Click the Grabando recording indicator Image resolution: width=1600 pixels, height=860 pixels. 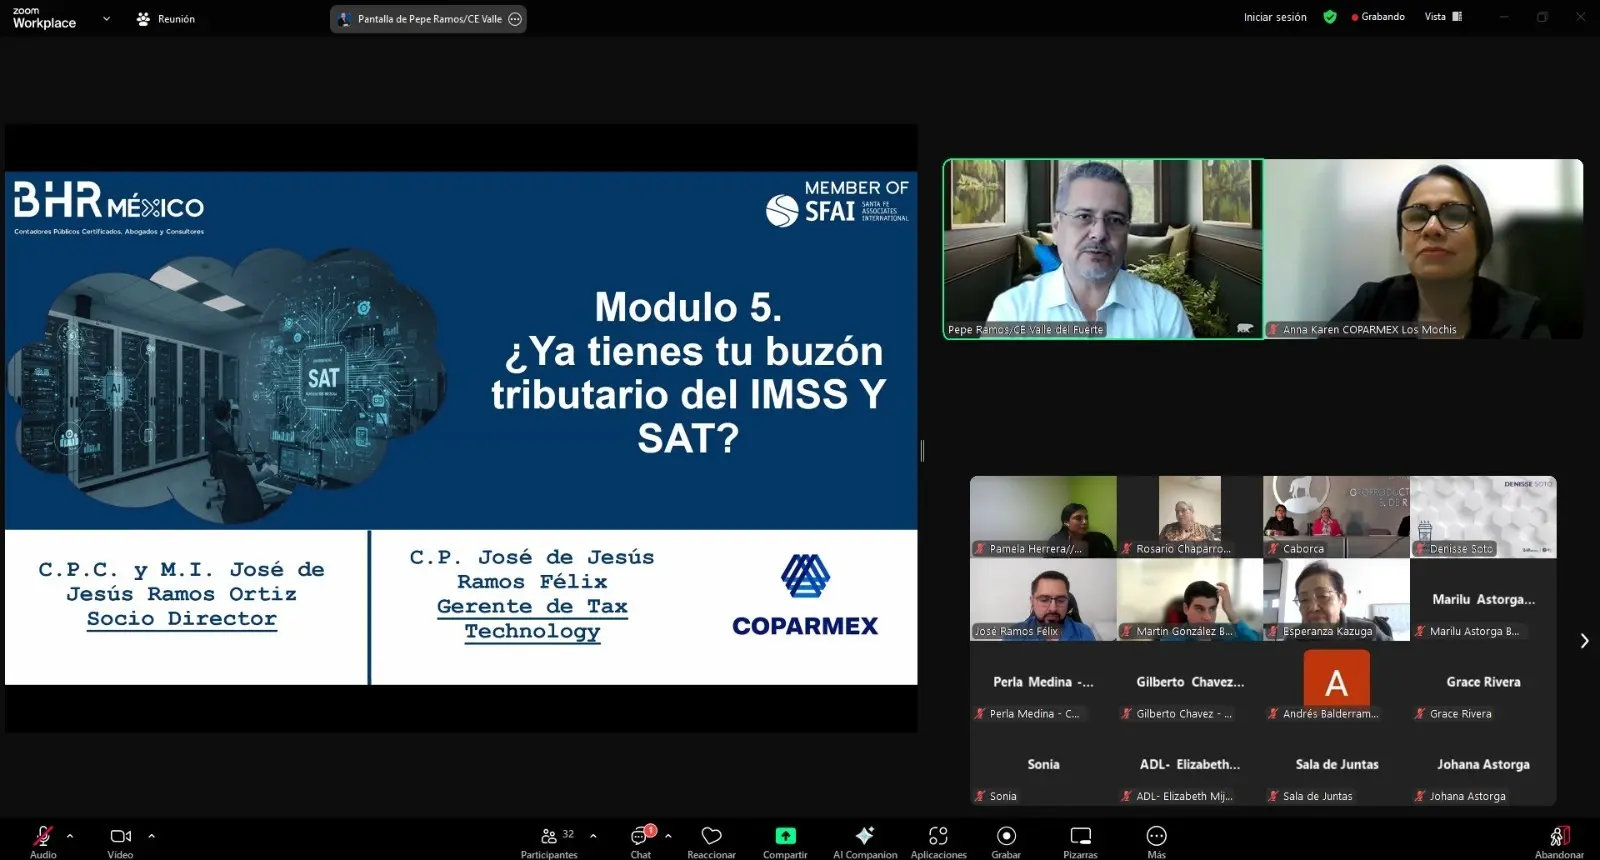coord(1378,17)
